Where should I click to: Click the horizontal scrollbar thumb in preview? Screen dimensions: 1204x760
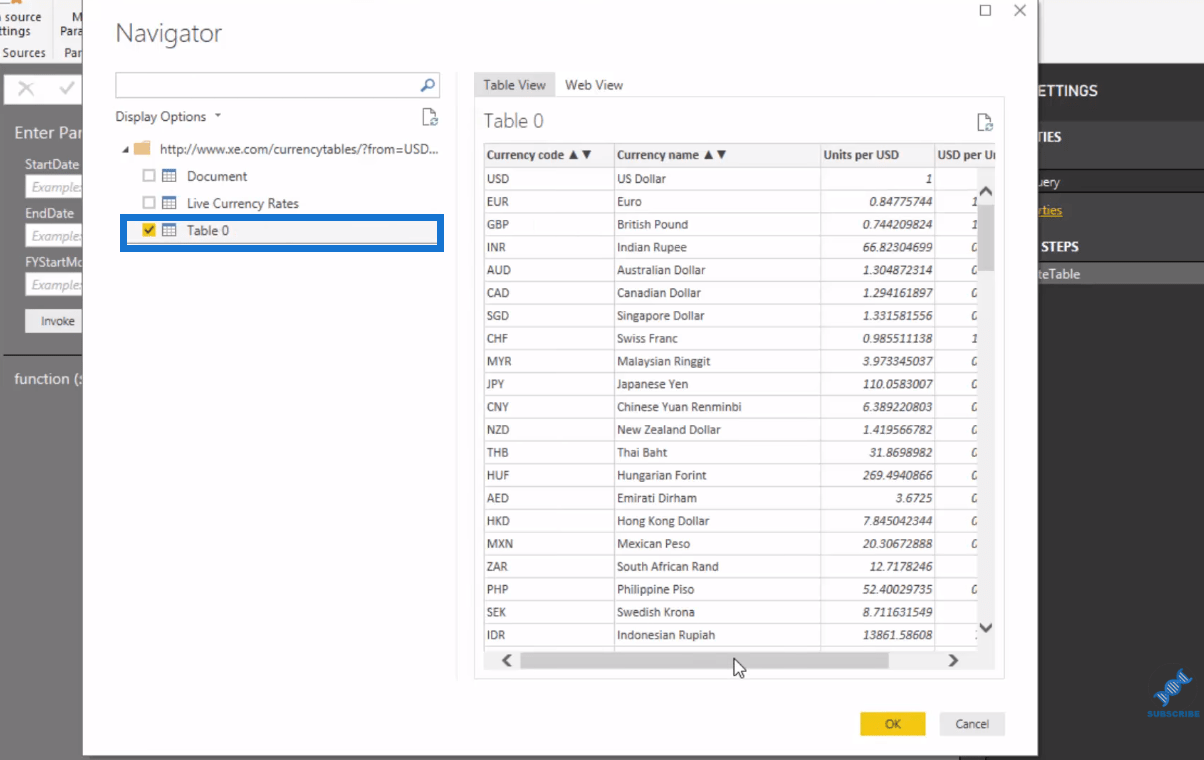coord(704,660)
